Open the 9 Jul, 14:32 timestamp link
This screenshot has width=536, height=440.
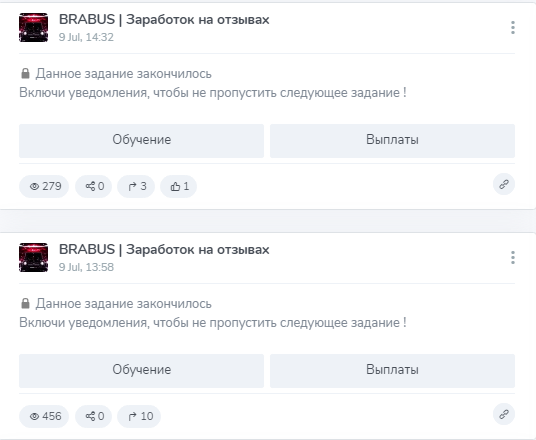(86, 37)
